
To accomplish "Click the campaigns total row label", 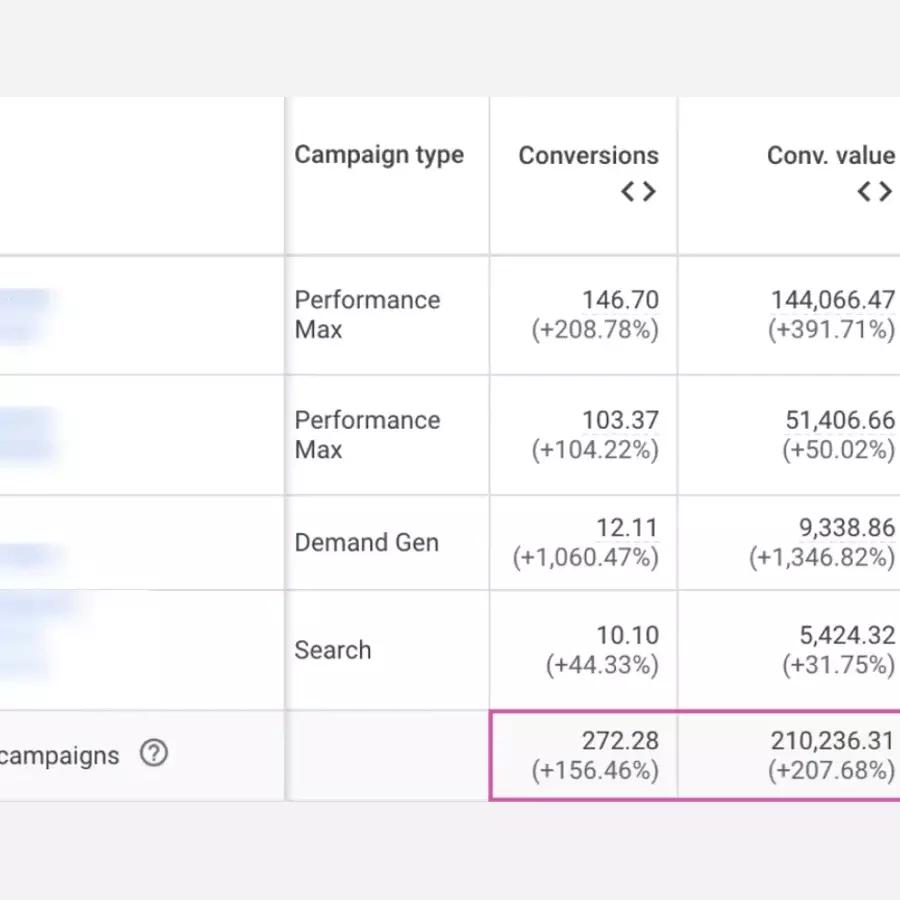I will (59, 755).
